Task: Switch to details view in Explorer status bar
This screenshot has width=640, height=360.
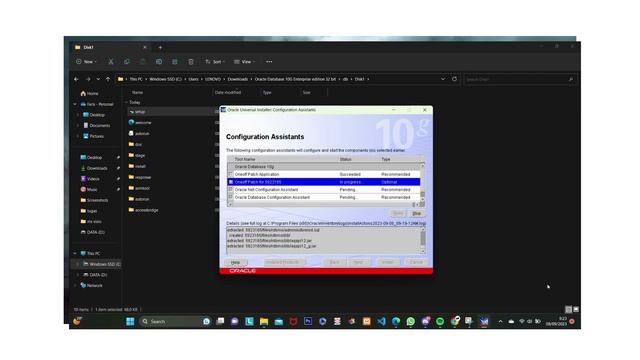Action: [568, 309]
